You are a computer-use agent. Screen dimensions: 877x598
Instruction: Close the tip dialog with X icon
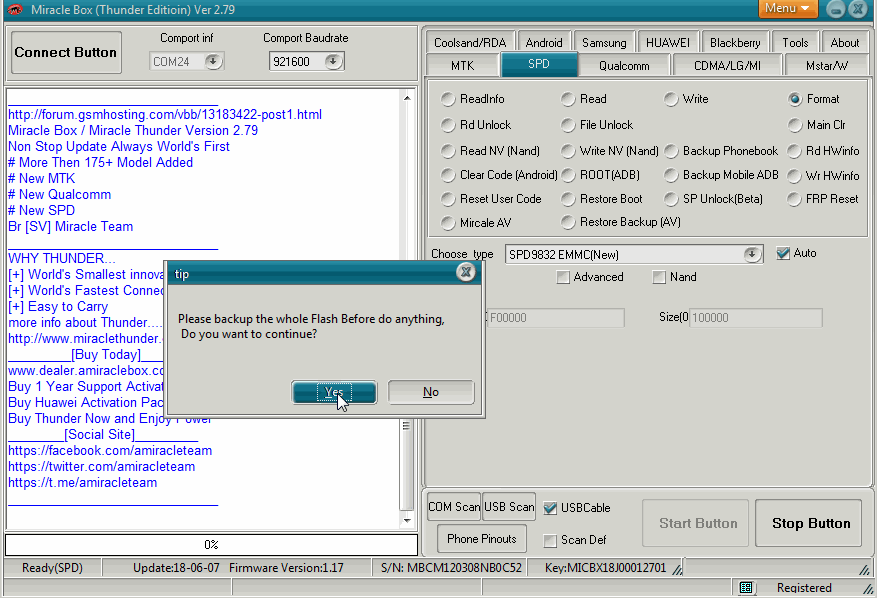point(465,272)
